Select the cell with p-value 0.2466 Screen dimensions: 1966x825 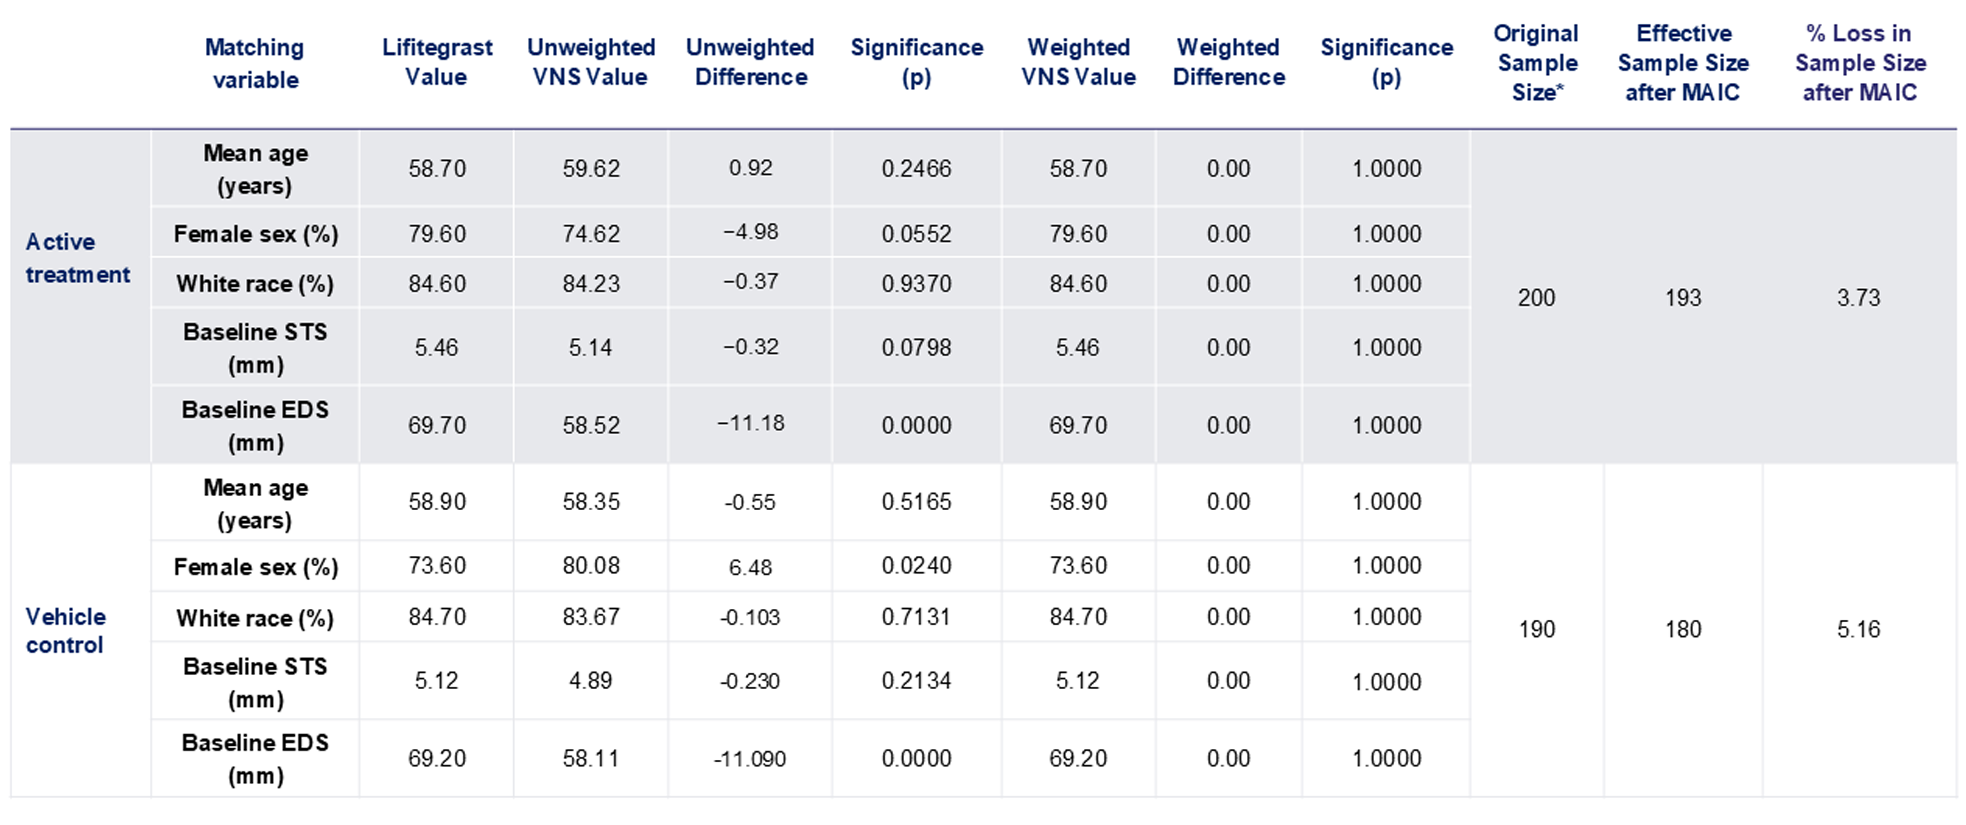[x=916, y=168]
